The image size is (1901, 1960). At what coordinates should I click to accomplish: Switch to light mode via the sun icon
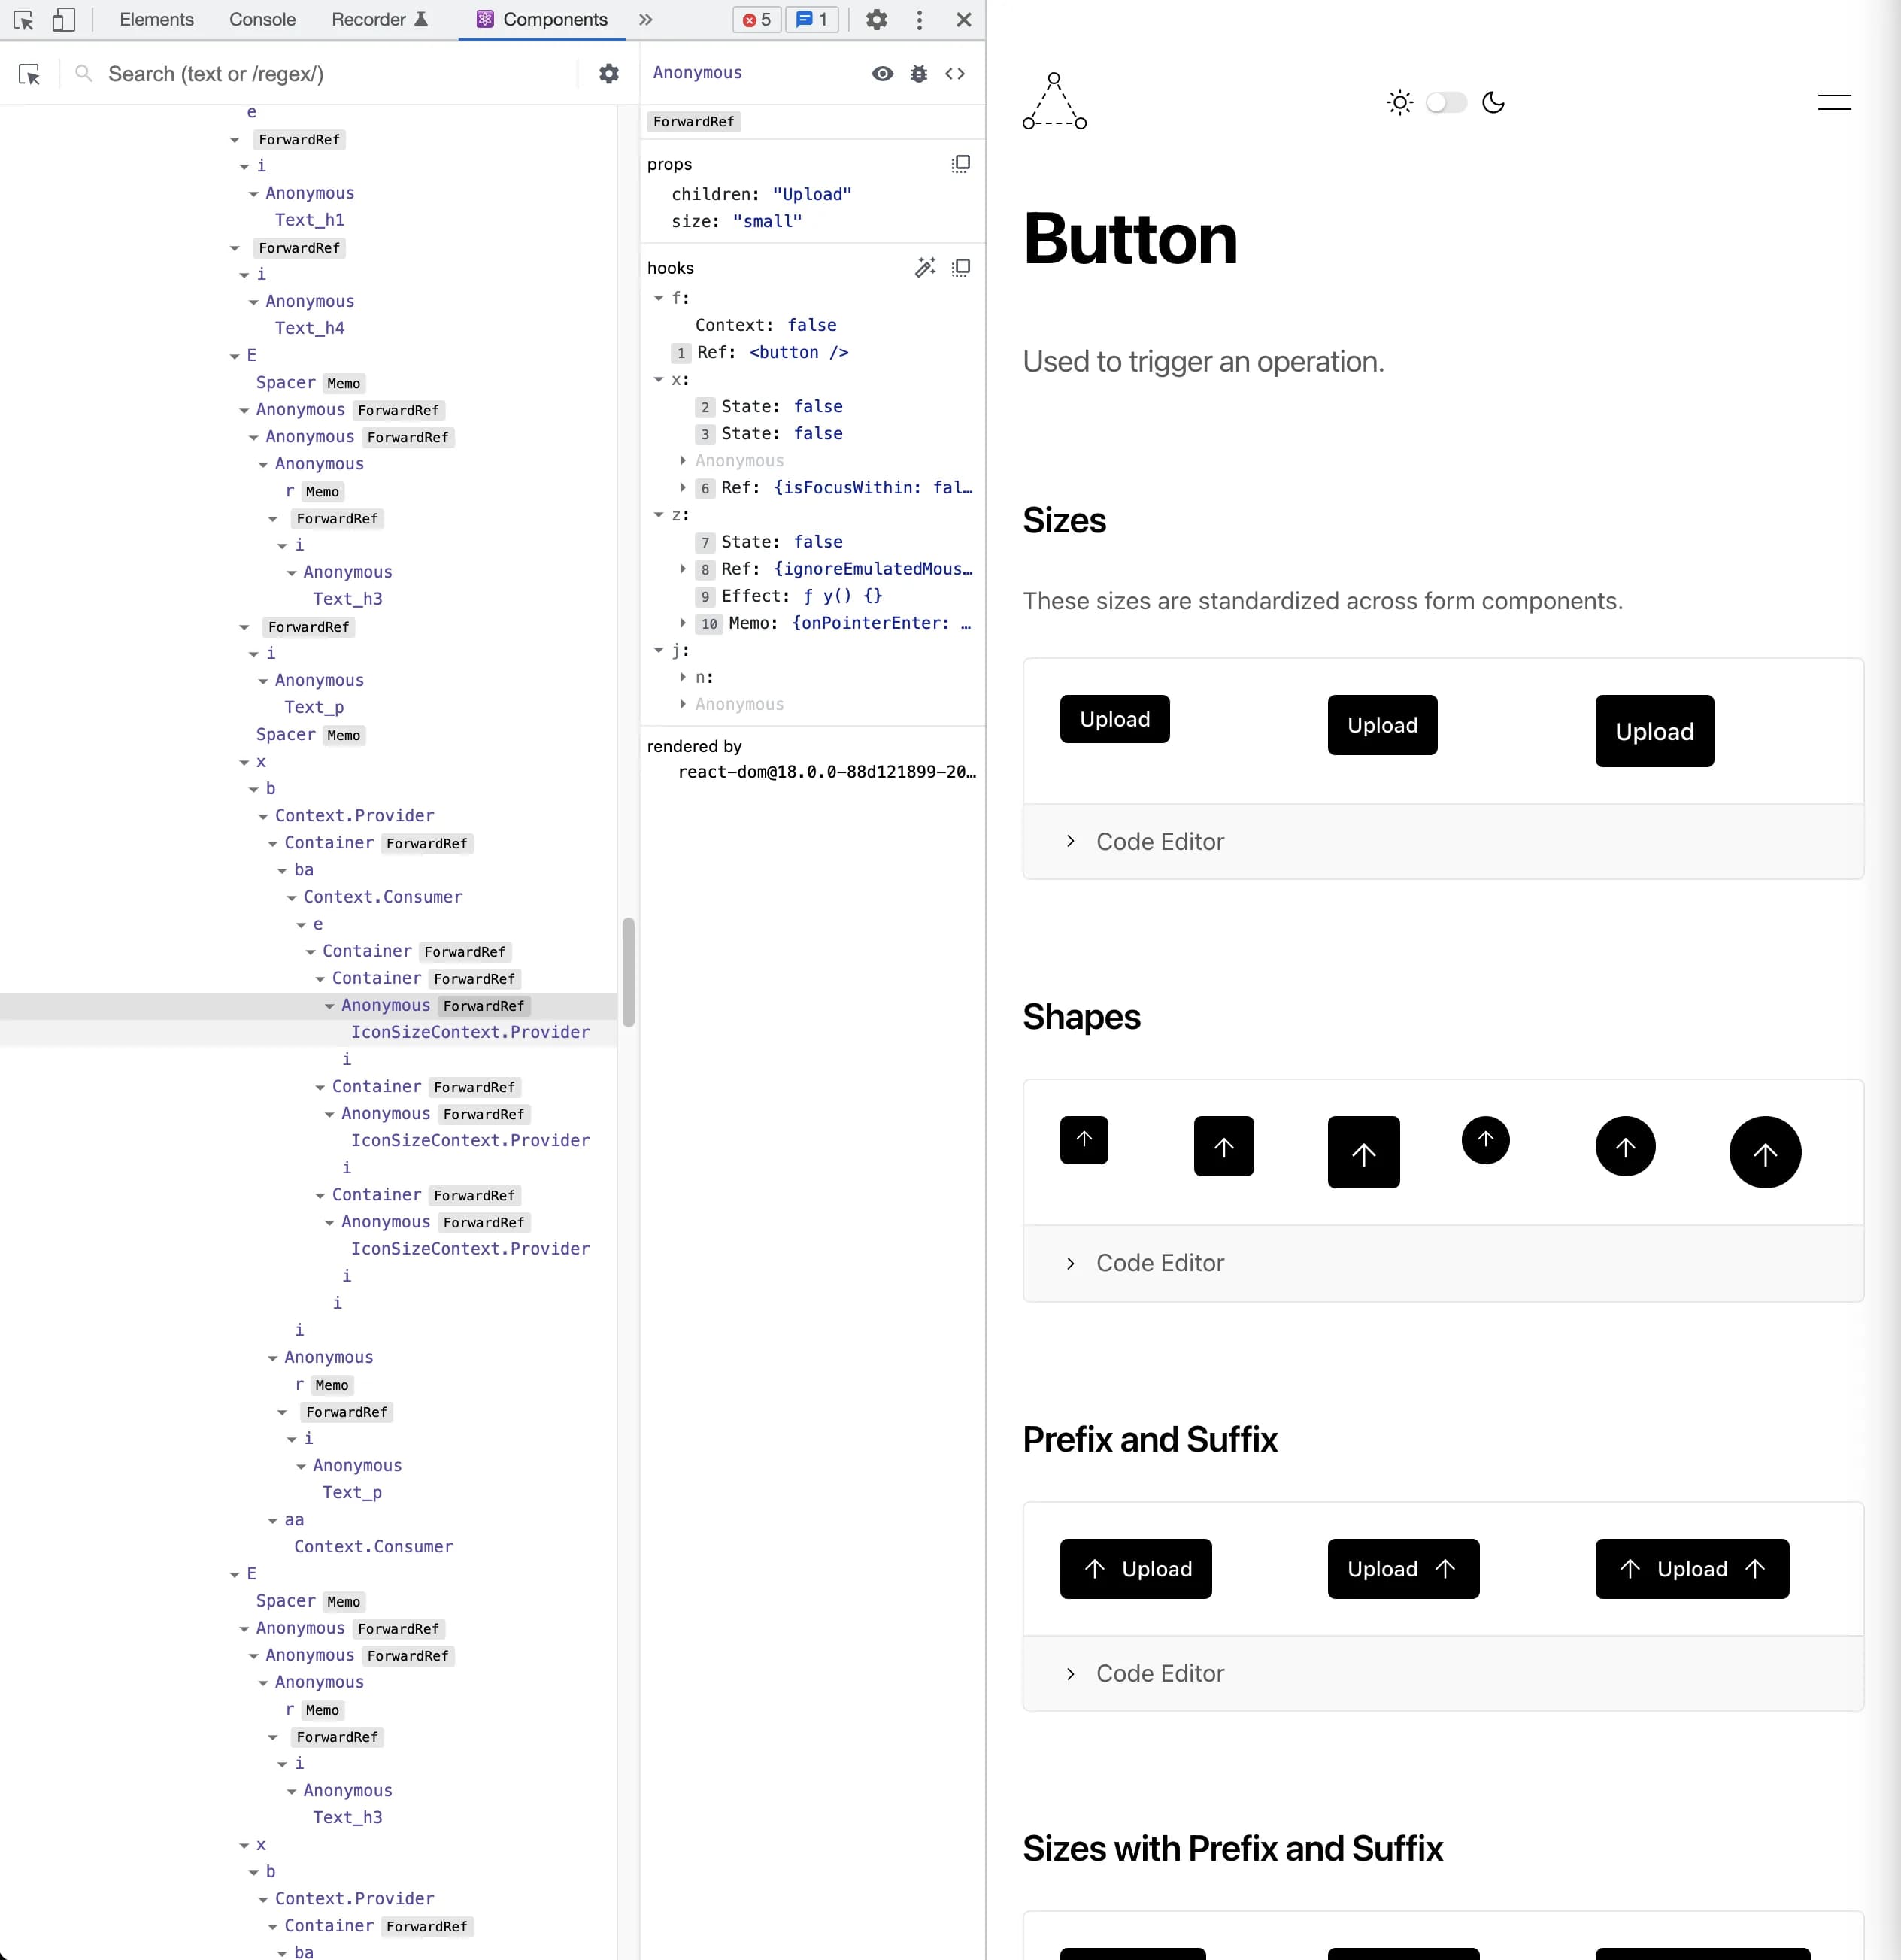[x=1400, y=103]
